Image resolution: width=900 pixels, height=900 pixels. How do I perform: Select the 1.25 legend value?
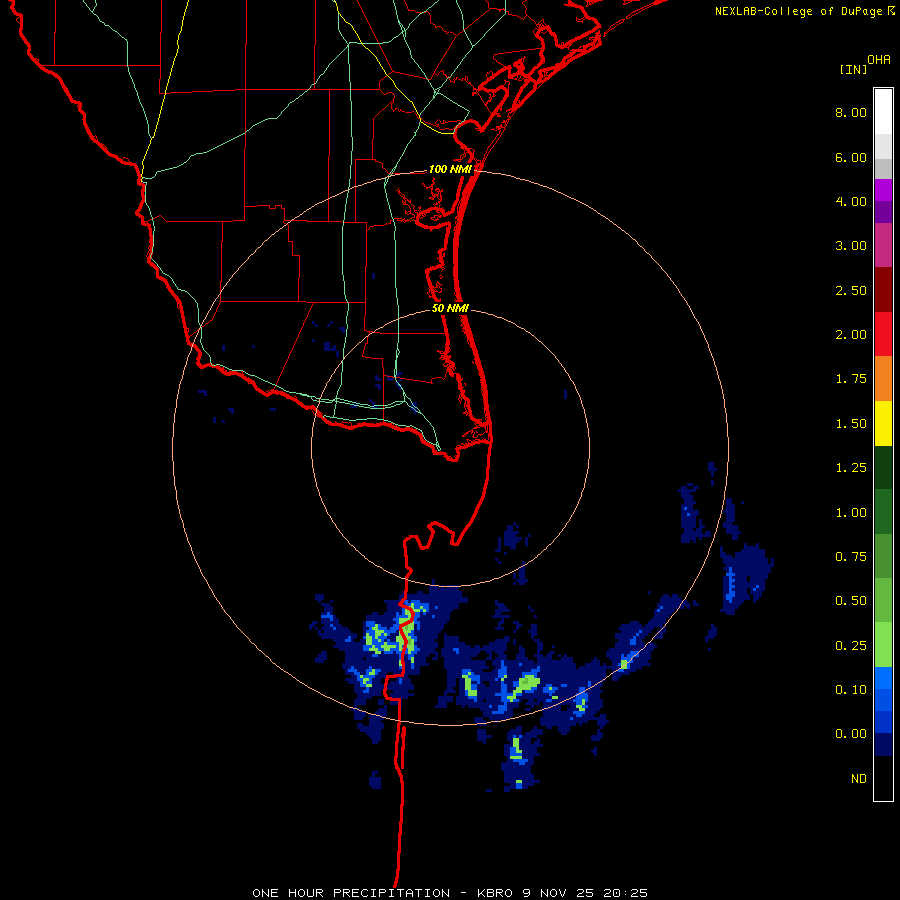(851, 468)
